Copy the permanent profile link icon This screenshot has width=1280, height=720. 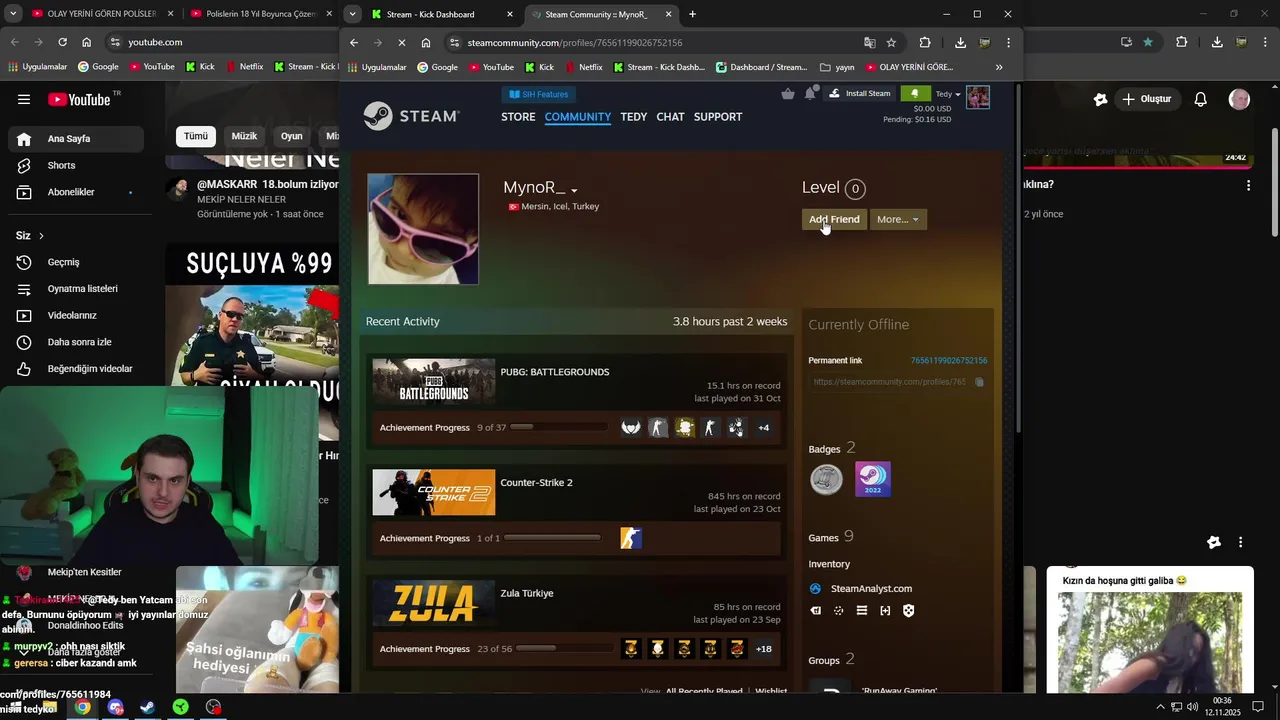[x=979, y=382]
